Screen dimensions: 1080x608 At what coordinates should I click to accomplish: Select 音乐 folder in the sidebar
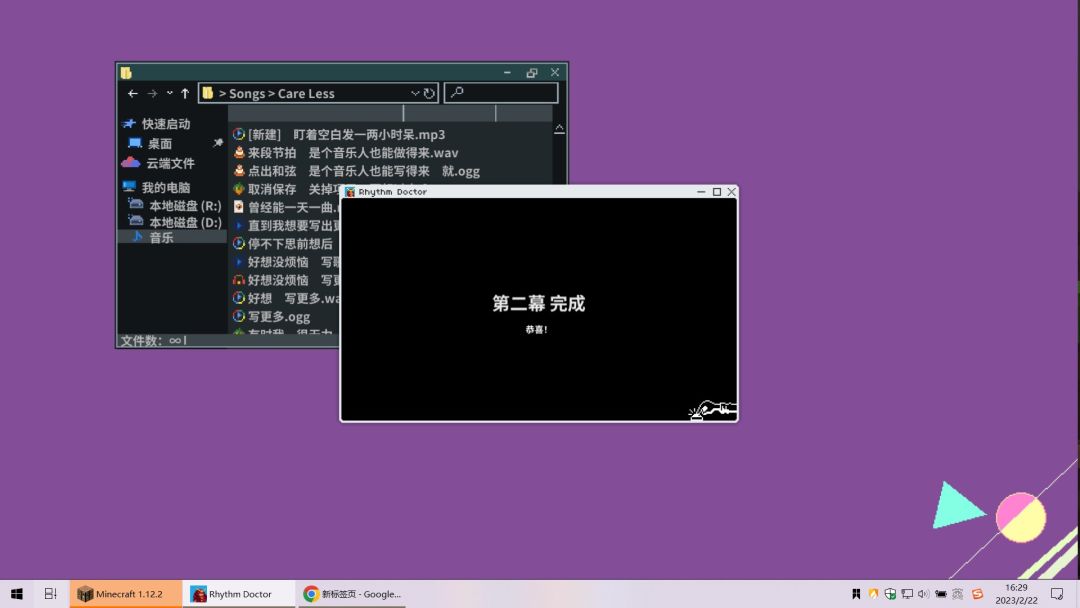click(172, 238)
